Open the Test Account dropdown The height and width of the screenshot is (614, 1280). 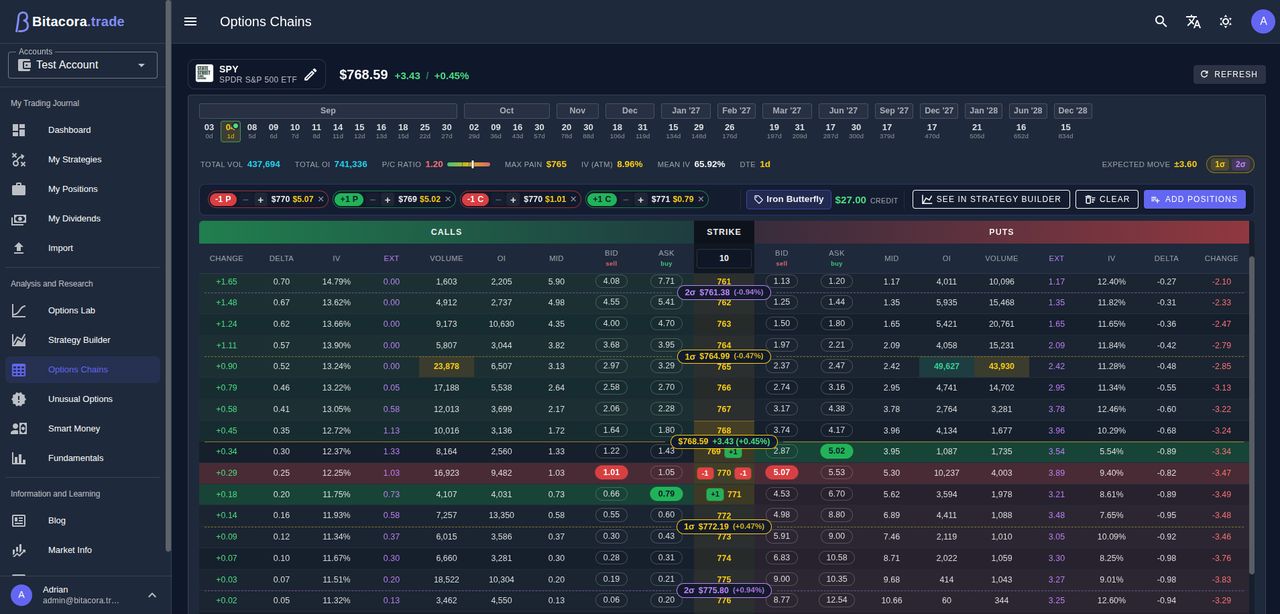(83, 65)
